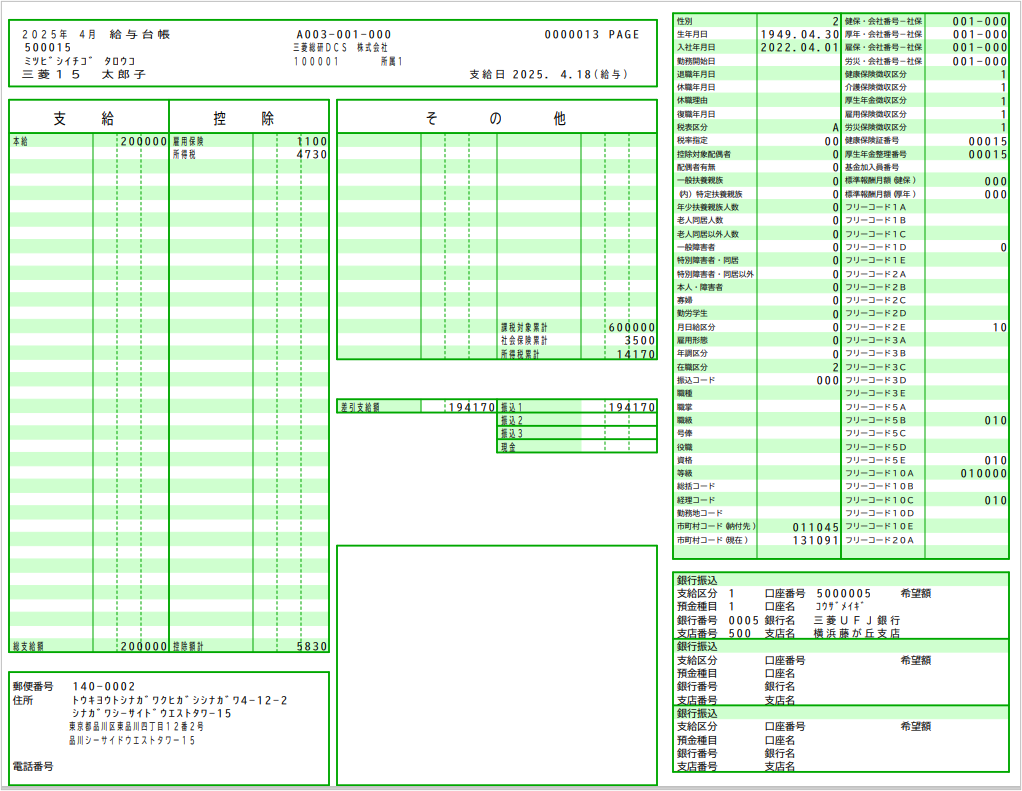
Task: Click the postal code 140-0002
Action: 104,686
